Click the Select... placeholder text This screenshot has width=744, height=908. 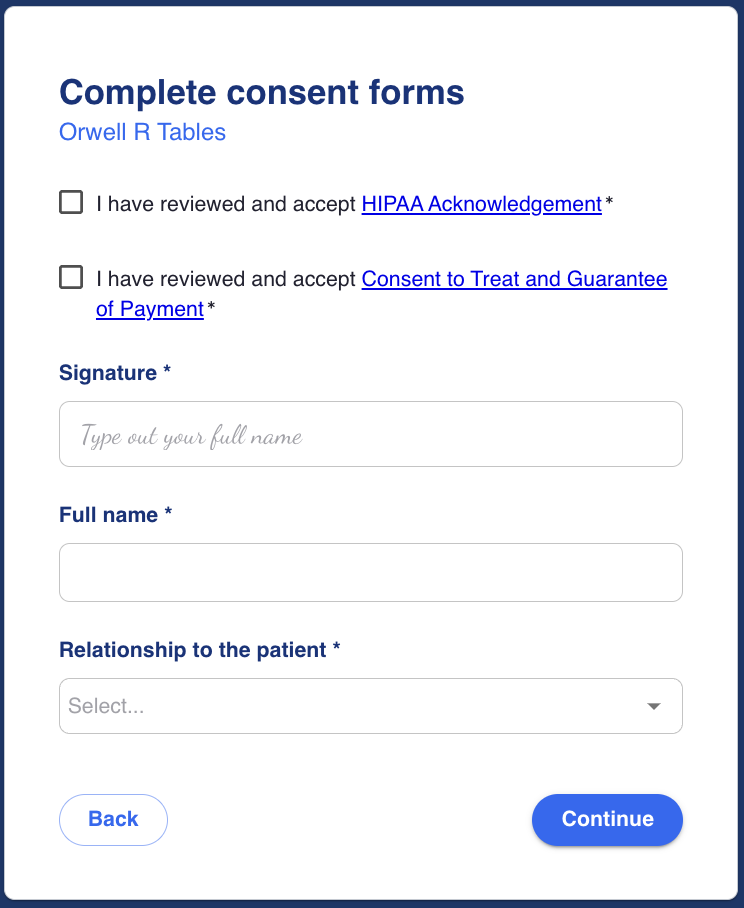click(x=106, y=706)
